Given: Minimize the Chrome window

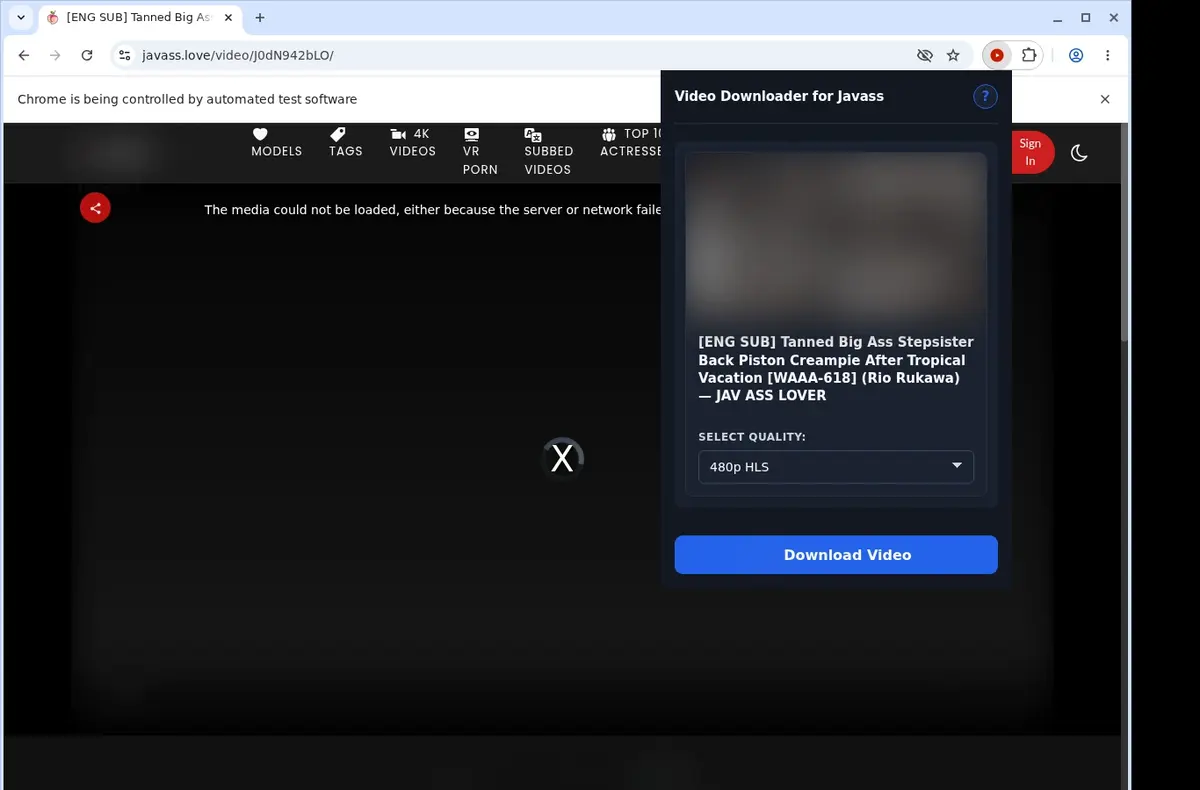Looking at the screenshot, I should click(x=1058, y=18).
